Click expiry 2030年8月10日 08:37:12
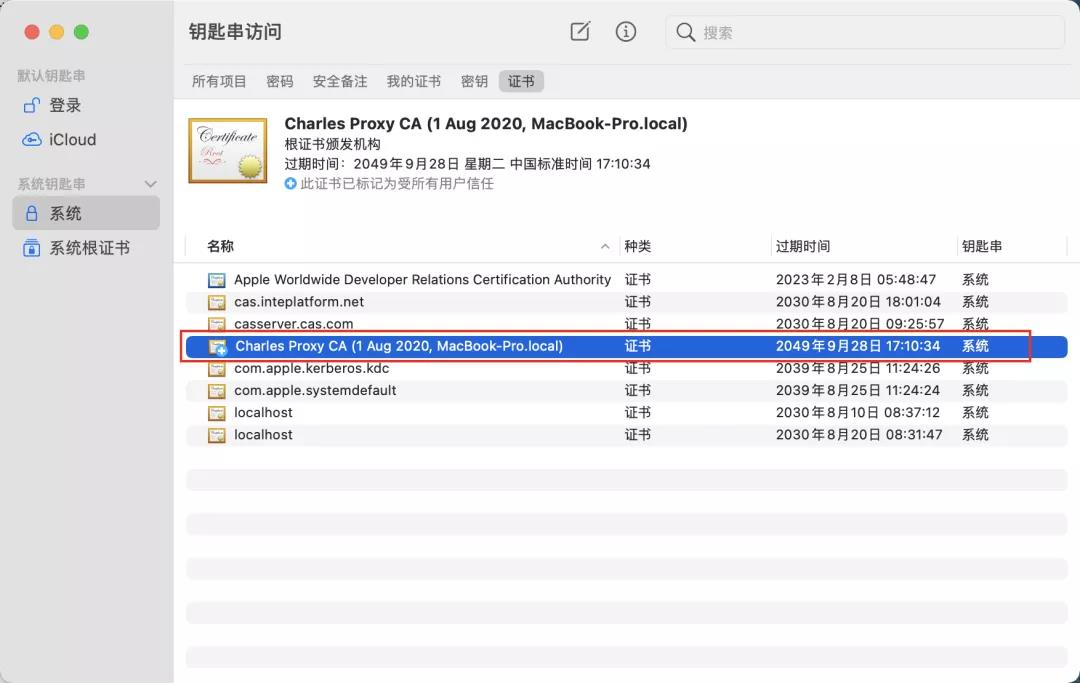 click(x=858, y=412)
